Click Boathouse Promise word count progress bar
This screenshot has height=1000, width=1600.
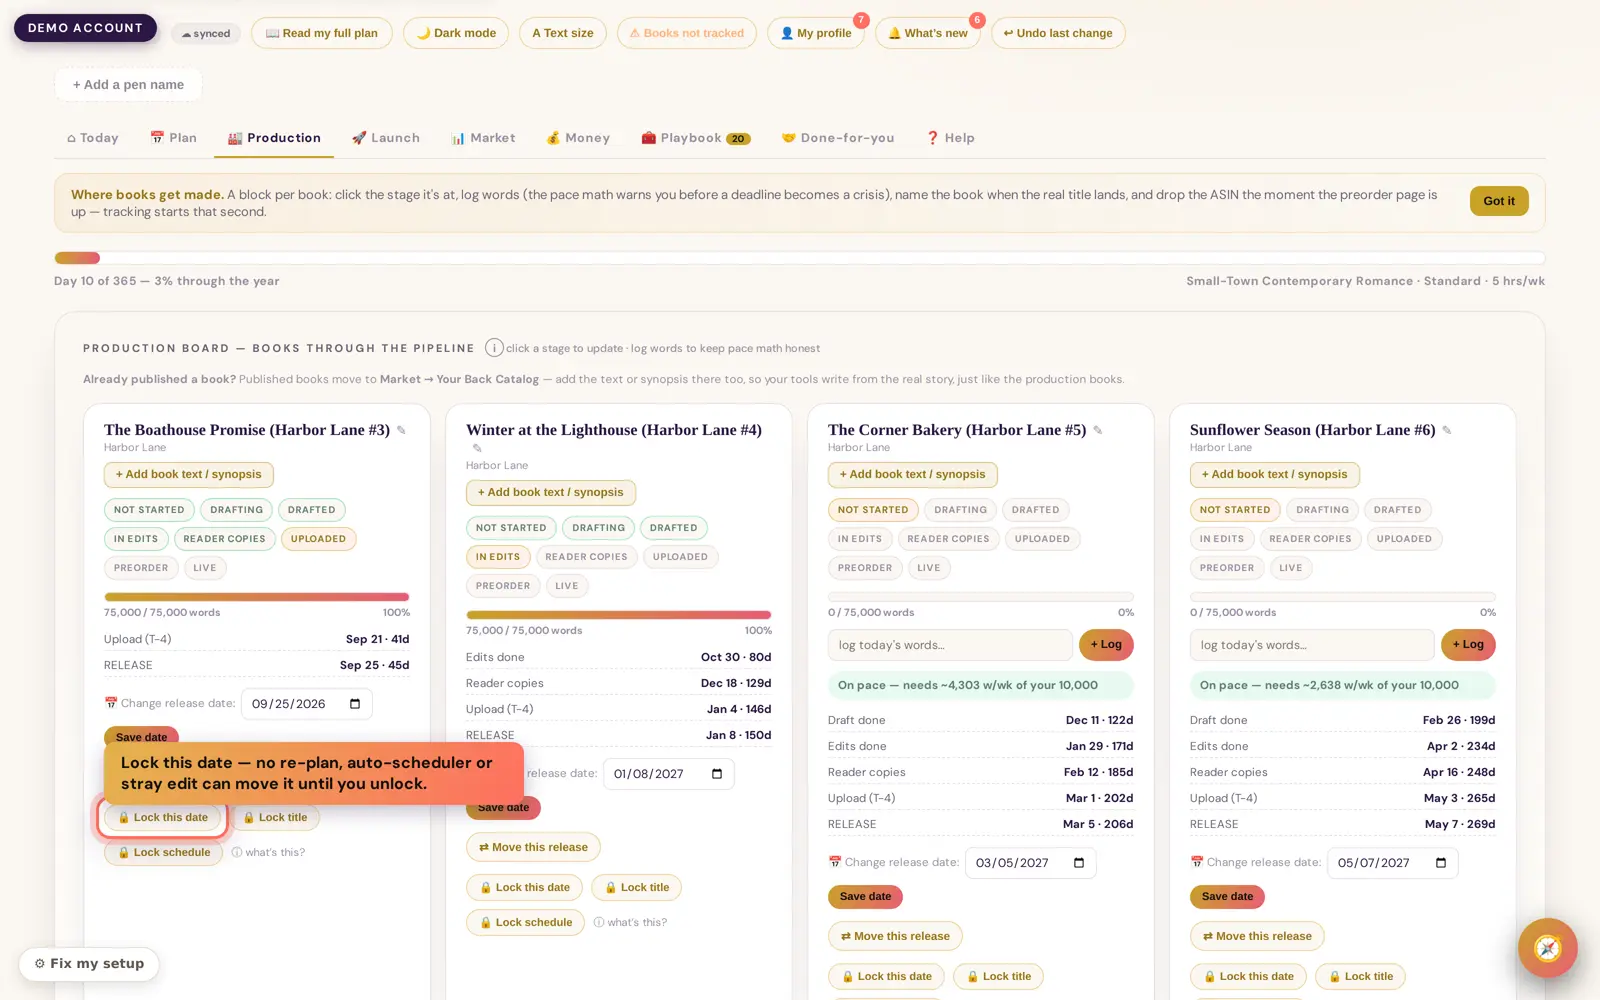[257, 597]
